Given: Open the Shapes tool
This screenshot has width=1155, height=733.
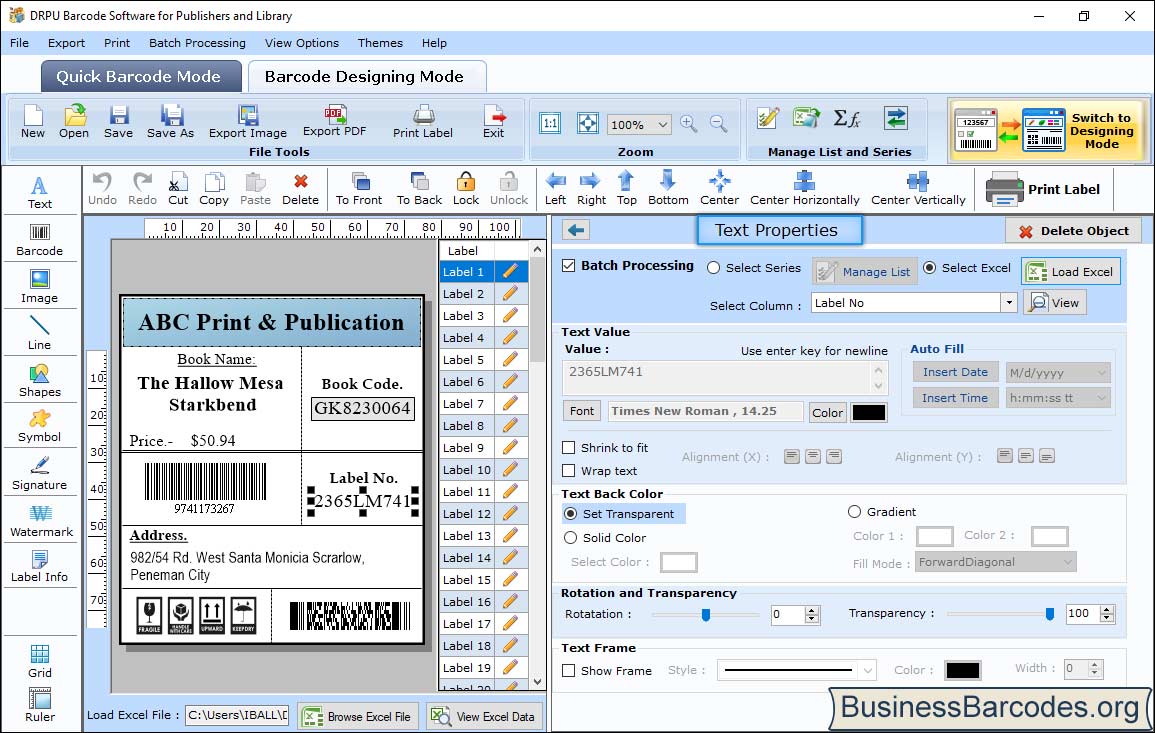Looking at the screenshot, I should click(x=40, y=381).
